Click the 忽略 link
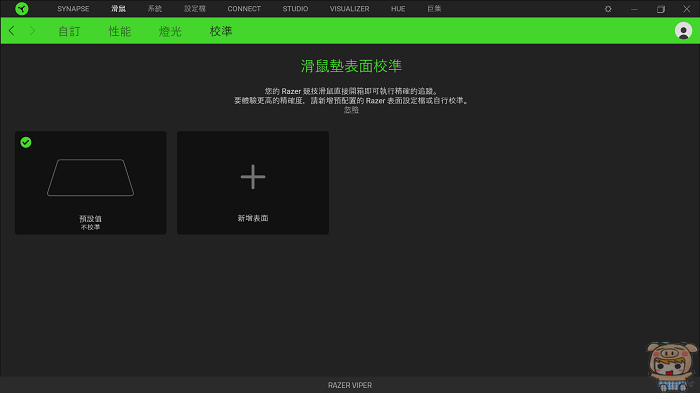 [x=351, y=110]
